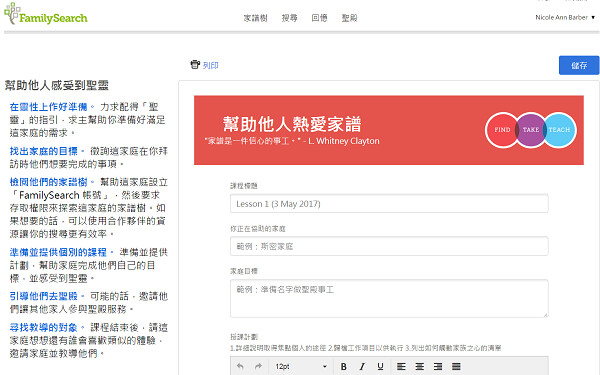The width and height of the screenshot is (600, 375).
Task: Open the 搜尋 menu
Action: [x=289, y=18]
